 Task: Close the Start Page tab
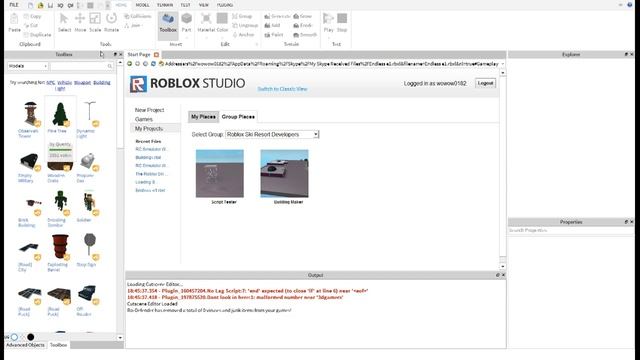tap(156, 54)
